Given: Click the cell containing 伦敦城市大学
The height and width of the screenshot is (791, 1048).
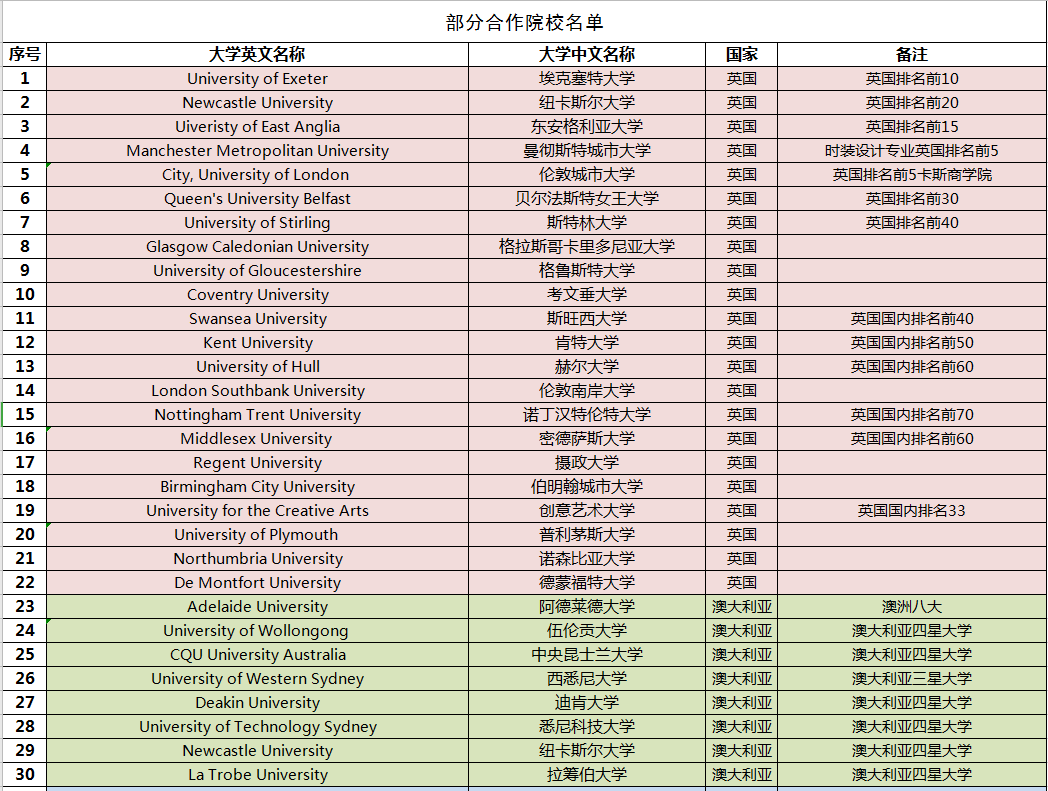Looking at the screenshot, I should point(586,175).
